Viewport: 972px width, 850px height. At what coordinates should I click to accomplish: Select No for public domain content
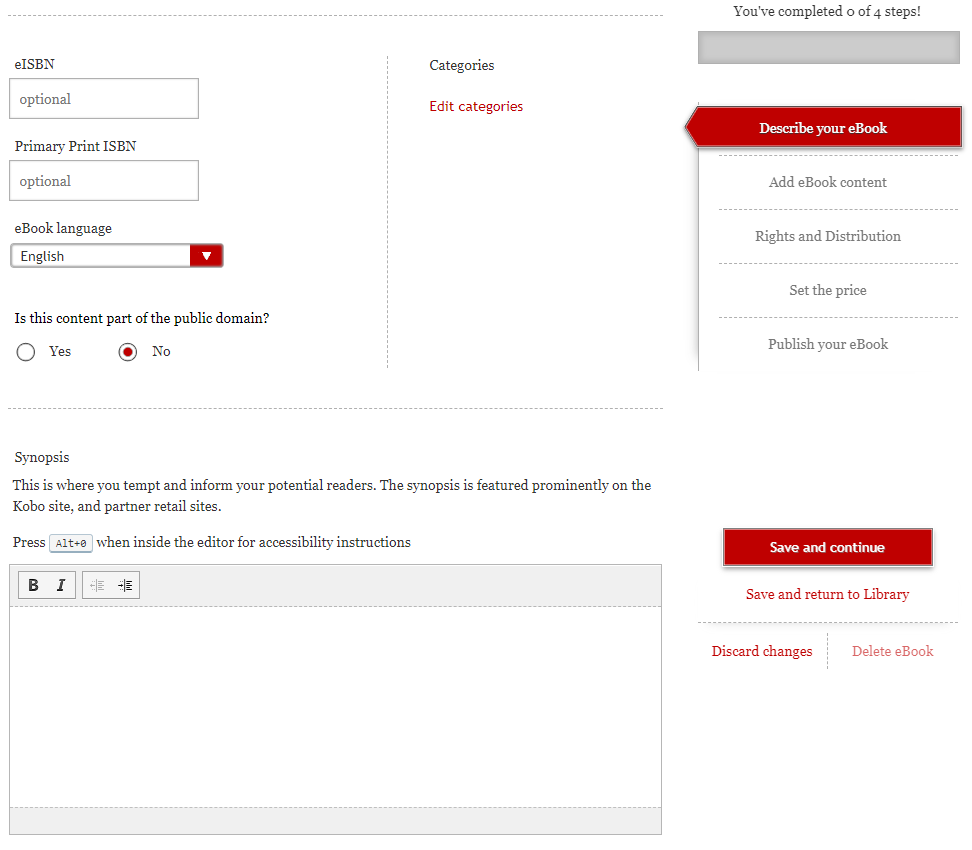point(127,352)
